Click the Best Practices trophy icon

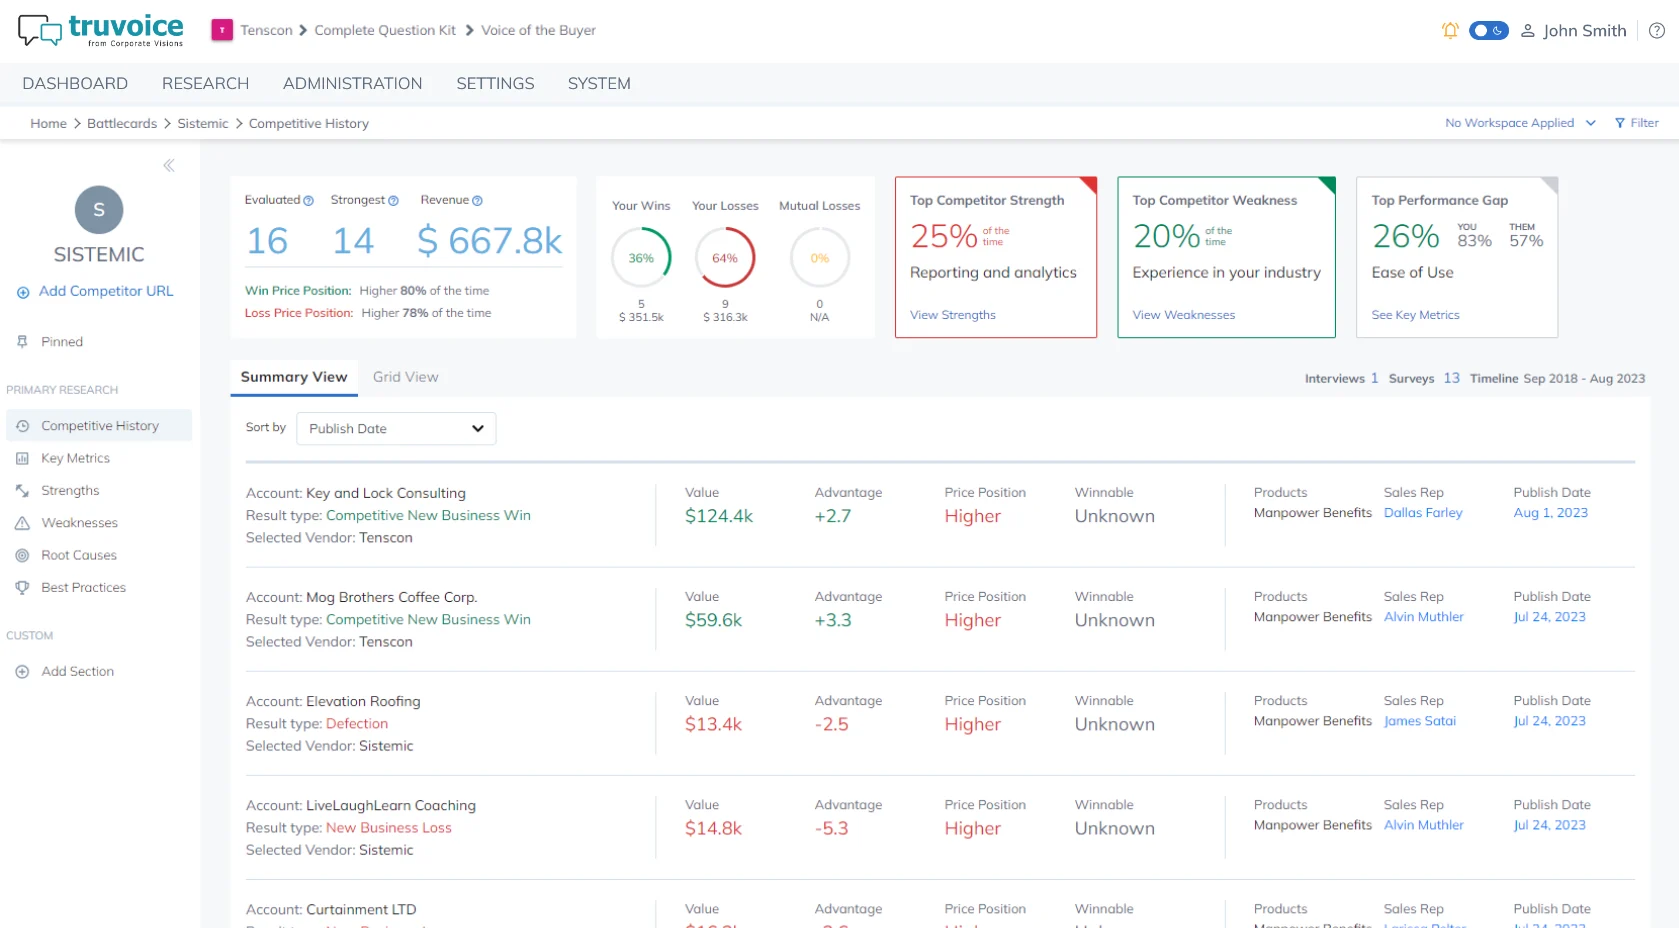coord(22,588)
